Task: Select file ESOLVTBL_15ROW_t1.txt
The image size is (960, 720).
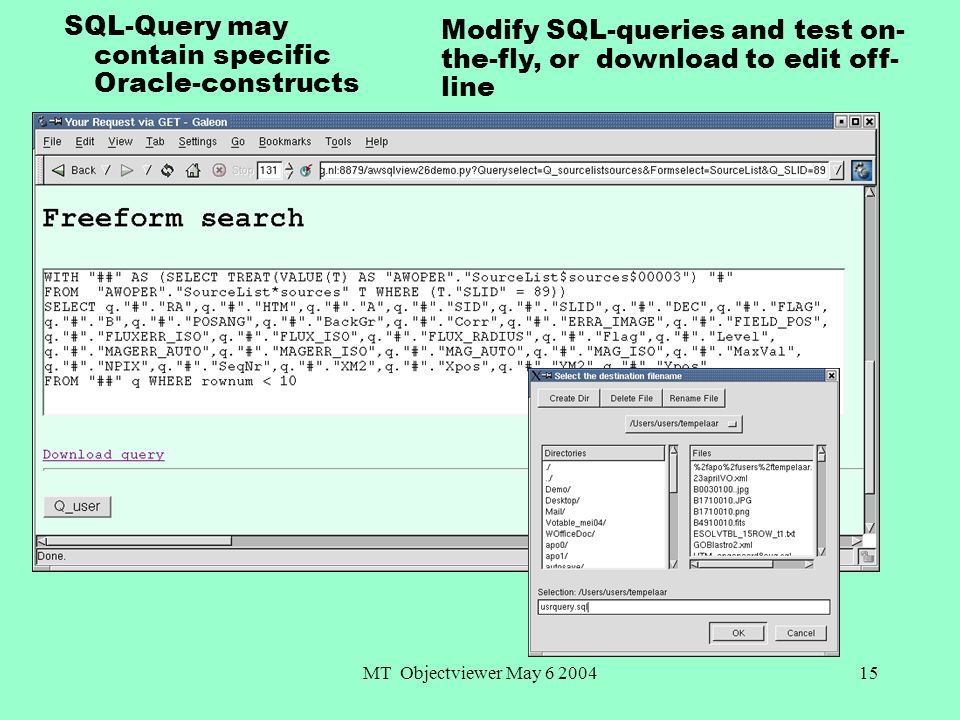Action: point(743,533)
